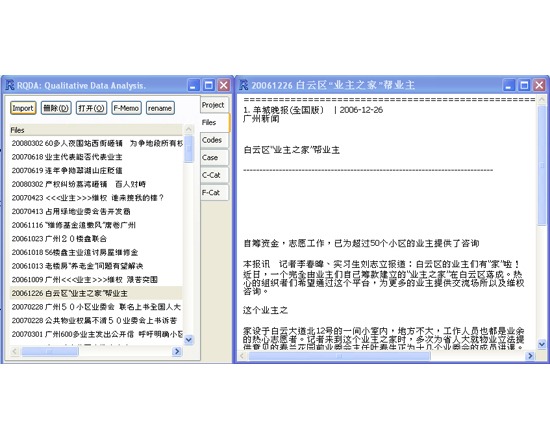Minimize the 20061226 document window
The image size is (550, 440).
tap(509, 85)
